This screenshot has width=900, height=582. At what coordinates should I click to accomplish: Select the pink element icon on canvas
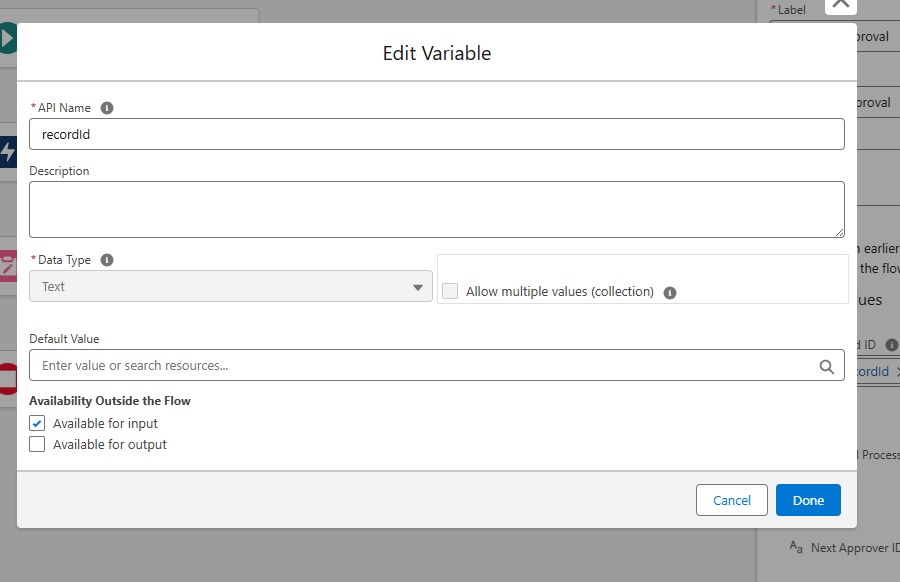pyautogui.click(x=8, y=265)
